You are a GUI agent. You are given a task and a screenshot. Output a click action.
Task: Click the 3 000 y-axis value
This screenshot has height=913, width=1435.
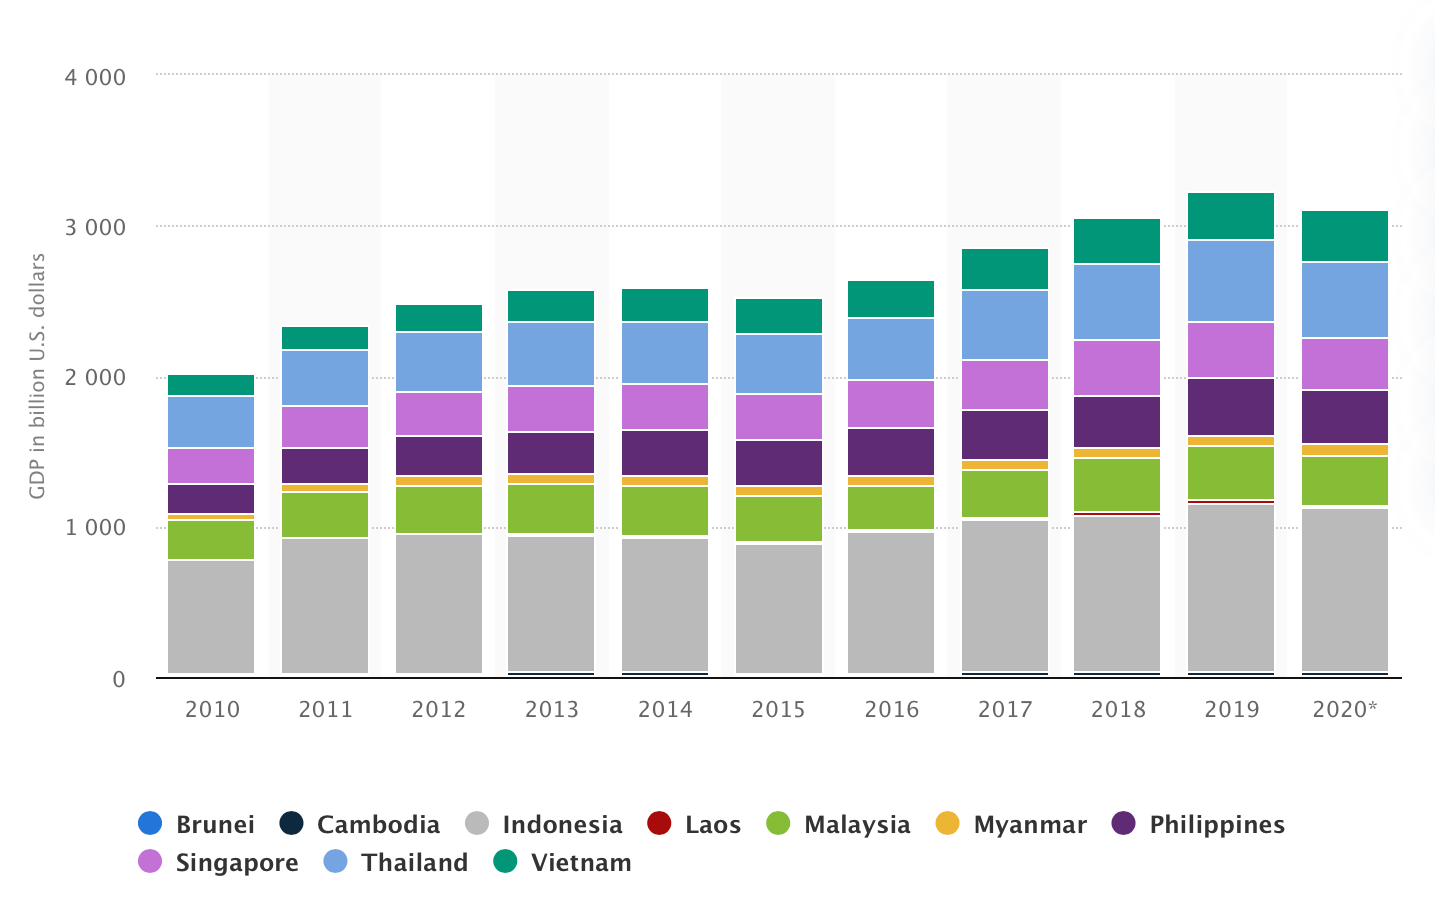click(95, 227)
